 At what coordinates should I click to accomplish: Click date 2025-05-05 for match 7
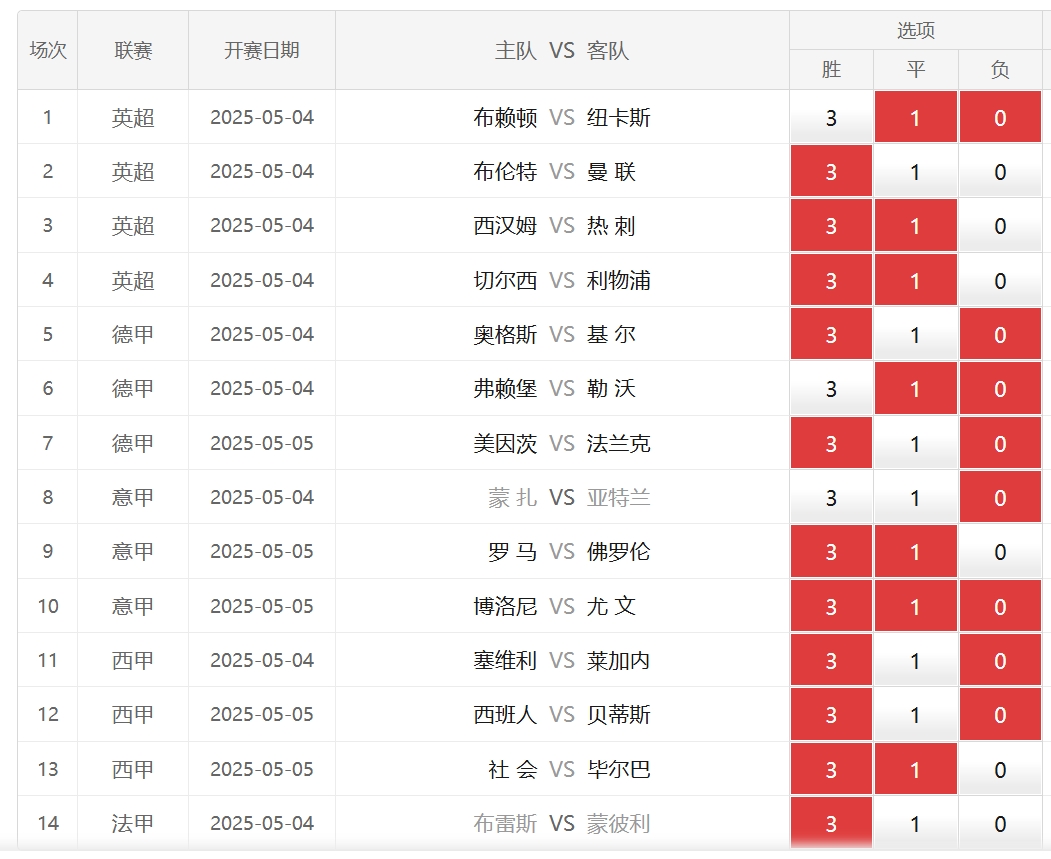pyautogui.click(x=261, y=443)
